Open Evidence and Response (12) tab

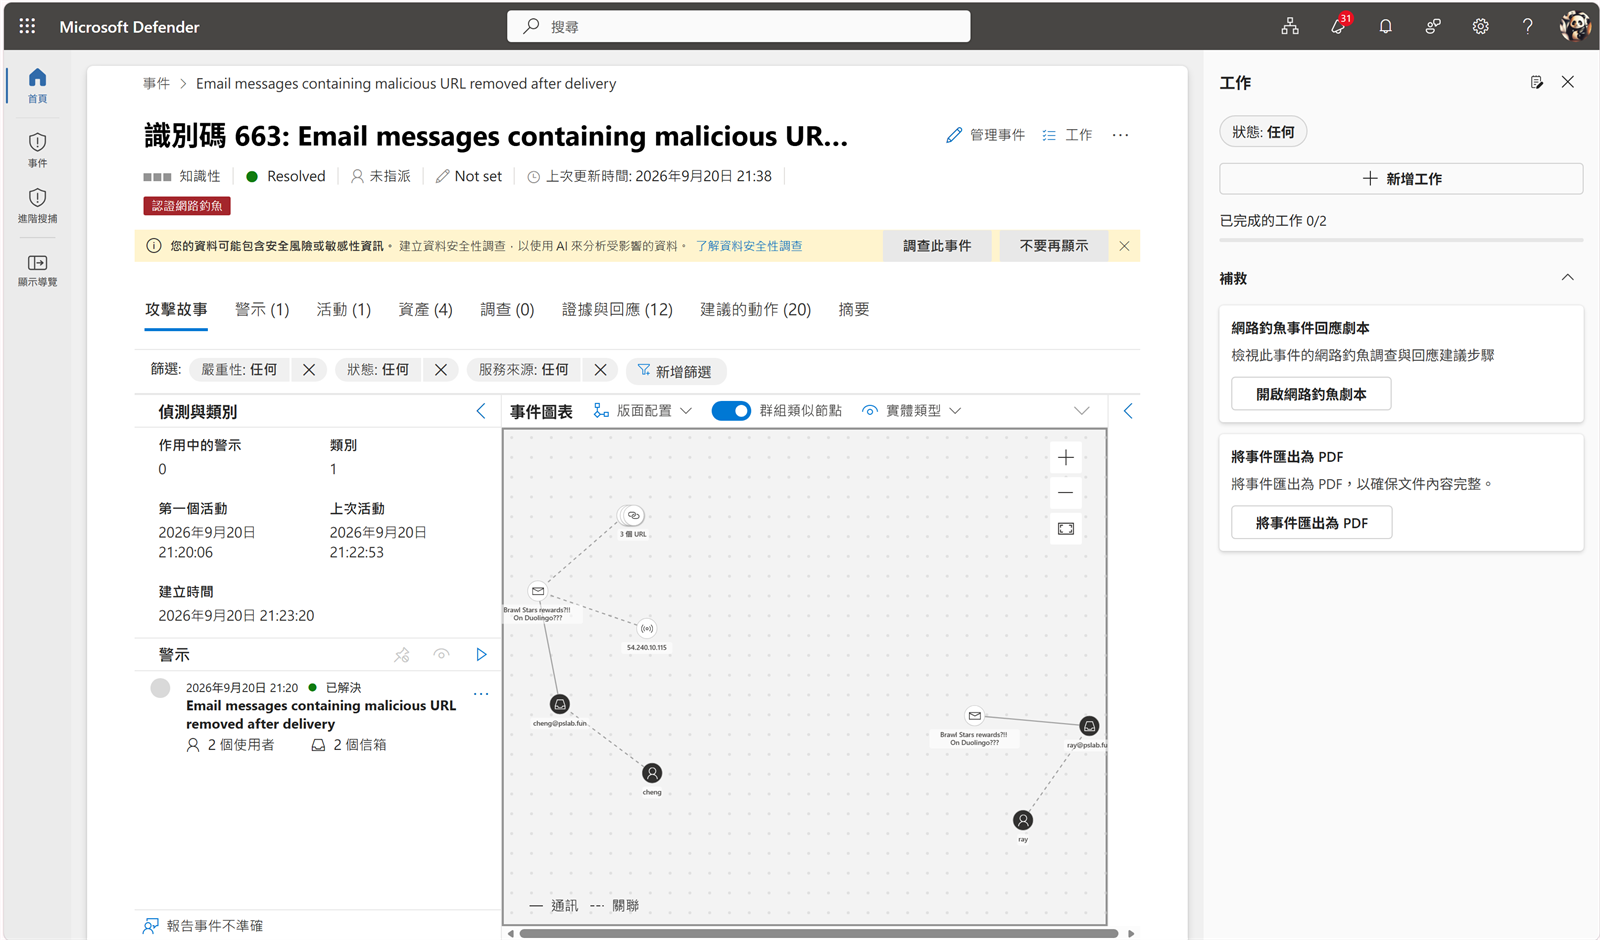617,310
